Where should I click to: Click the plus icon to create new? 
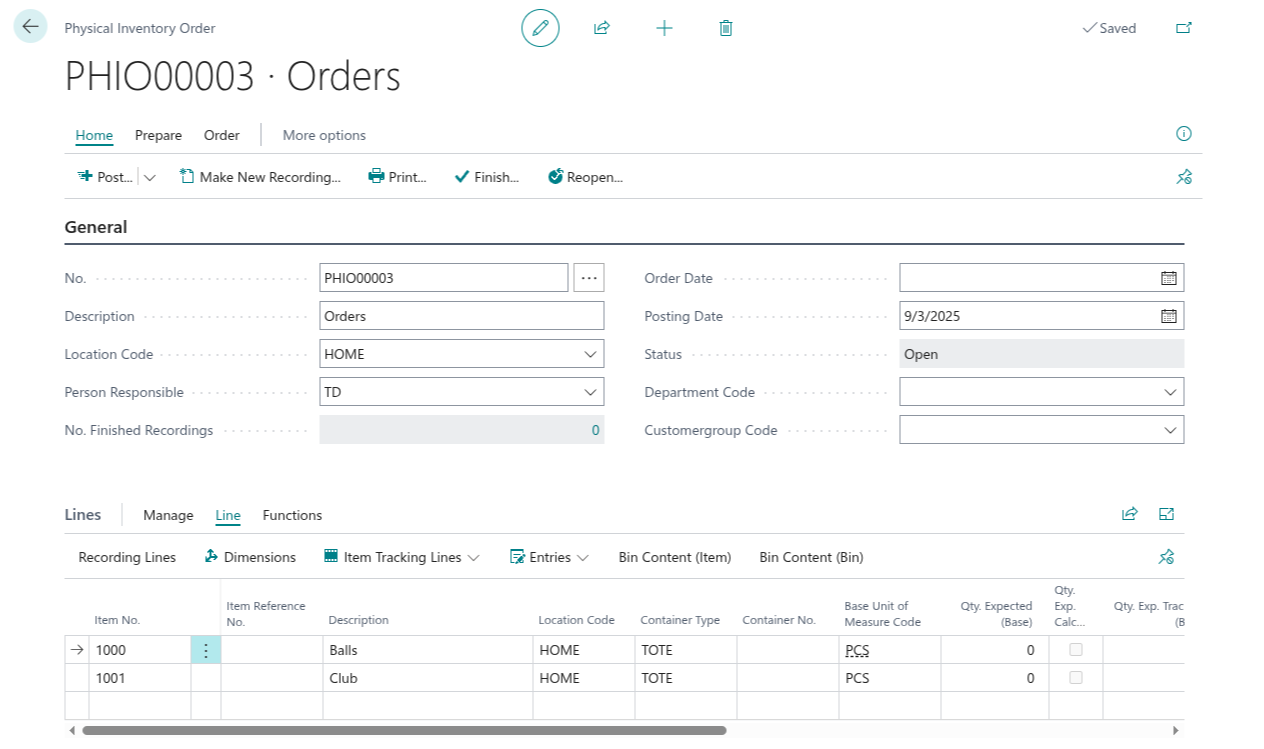[x=664, y=28]
